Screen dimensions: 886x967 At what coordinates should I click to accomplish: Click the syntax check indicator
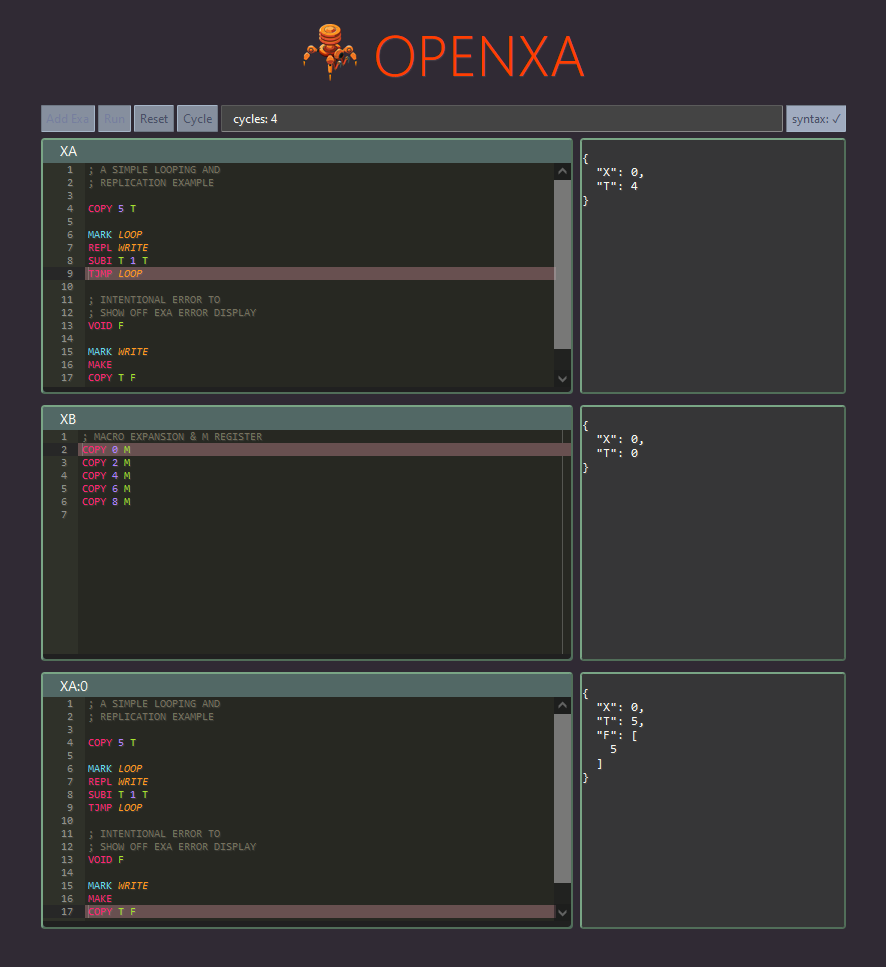tap(815, 118)
